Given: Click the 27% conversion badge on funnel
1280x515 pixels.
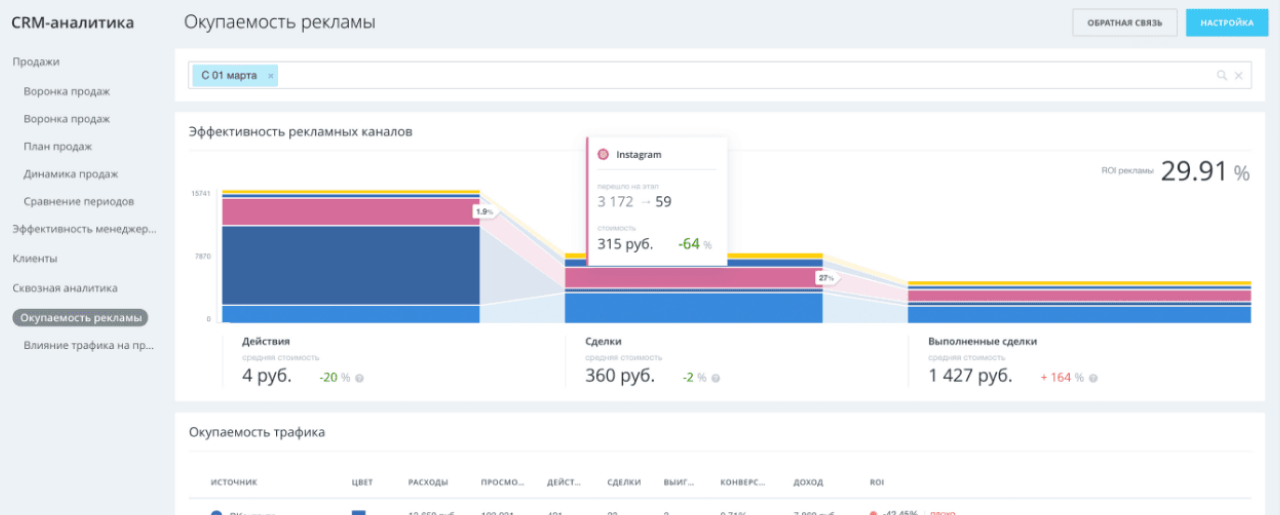Looking at the screenshot, I should (x=826, y=279).
